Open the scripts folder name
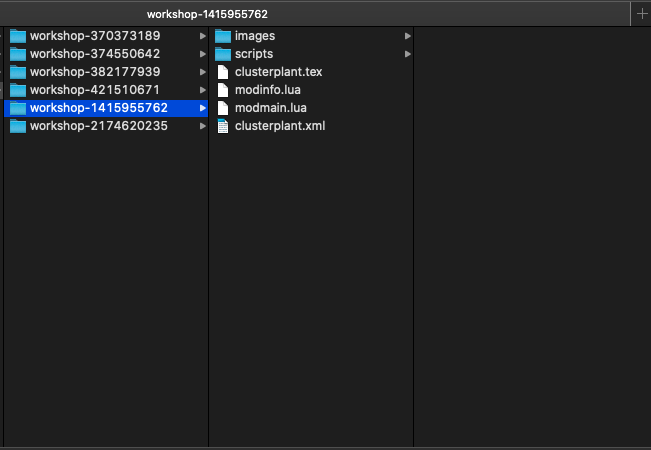The height and width of the screenshot is (450, 651). 254,54
